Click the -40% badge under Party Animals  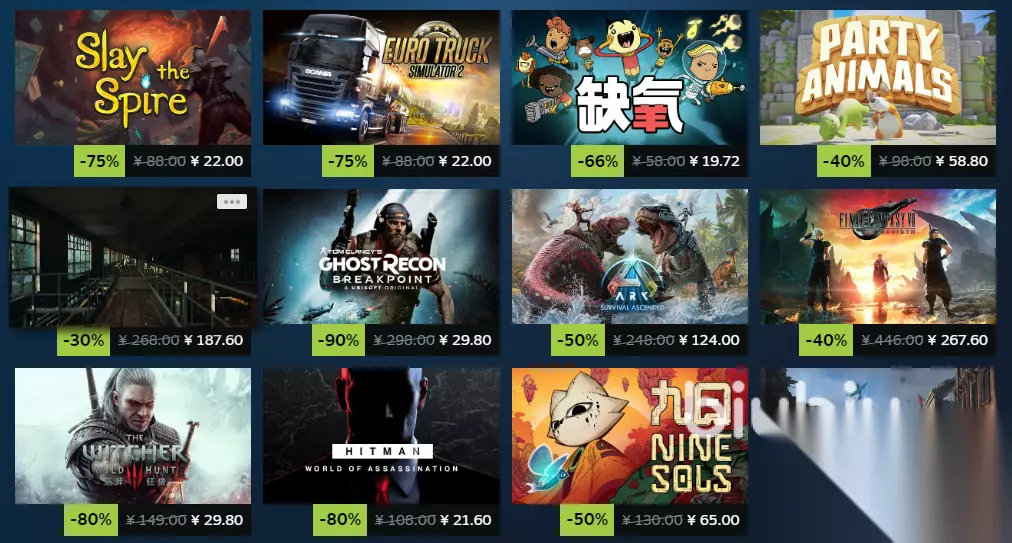tap(844, 161)
